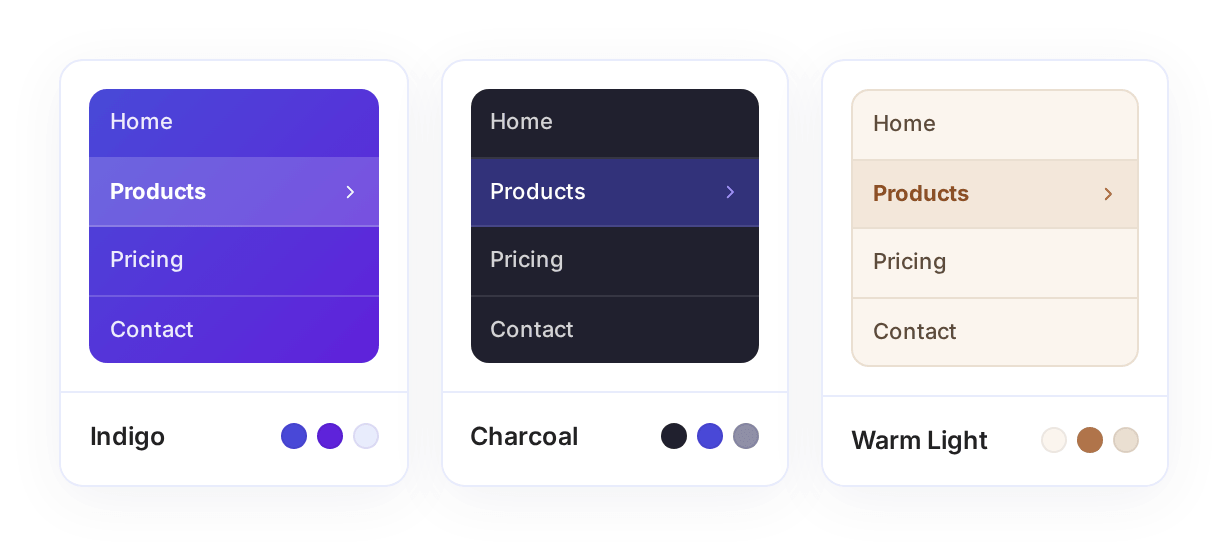The height and width of the screenshot is (546, 1228).
Task: Select Home in the Warm Light menu
Action: pos(995,125)
